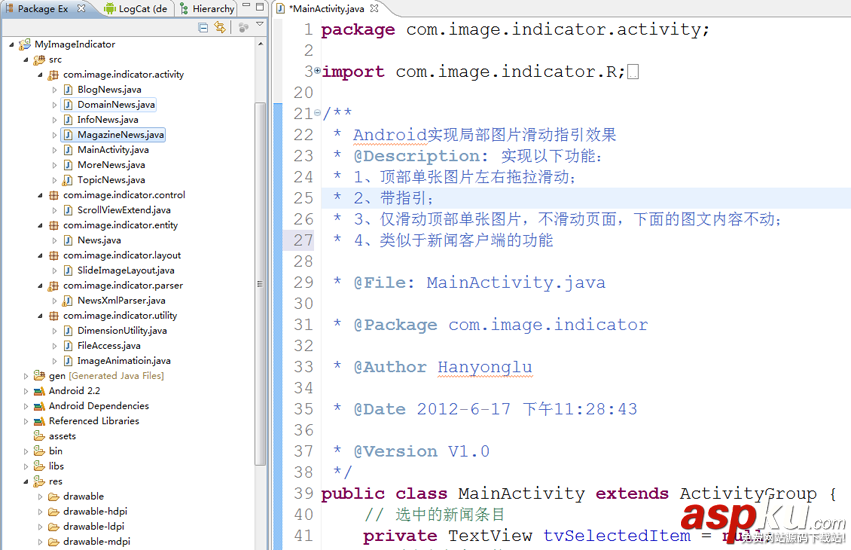Expand DomainNews.java node

[x=54, y=105]
